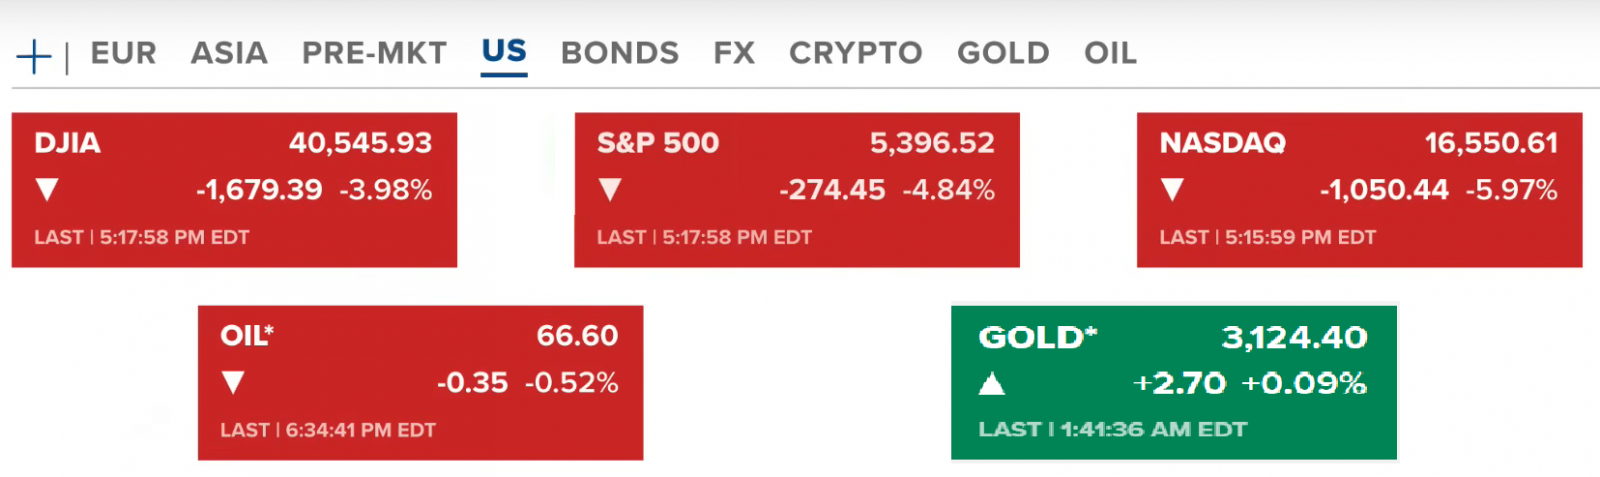This screenshot has height=477, width=1600.
Task: Click the DJIA down arrow icon
Action: click(x=47, y=189)
